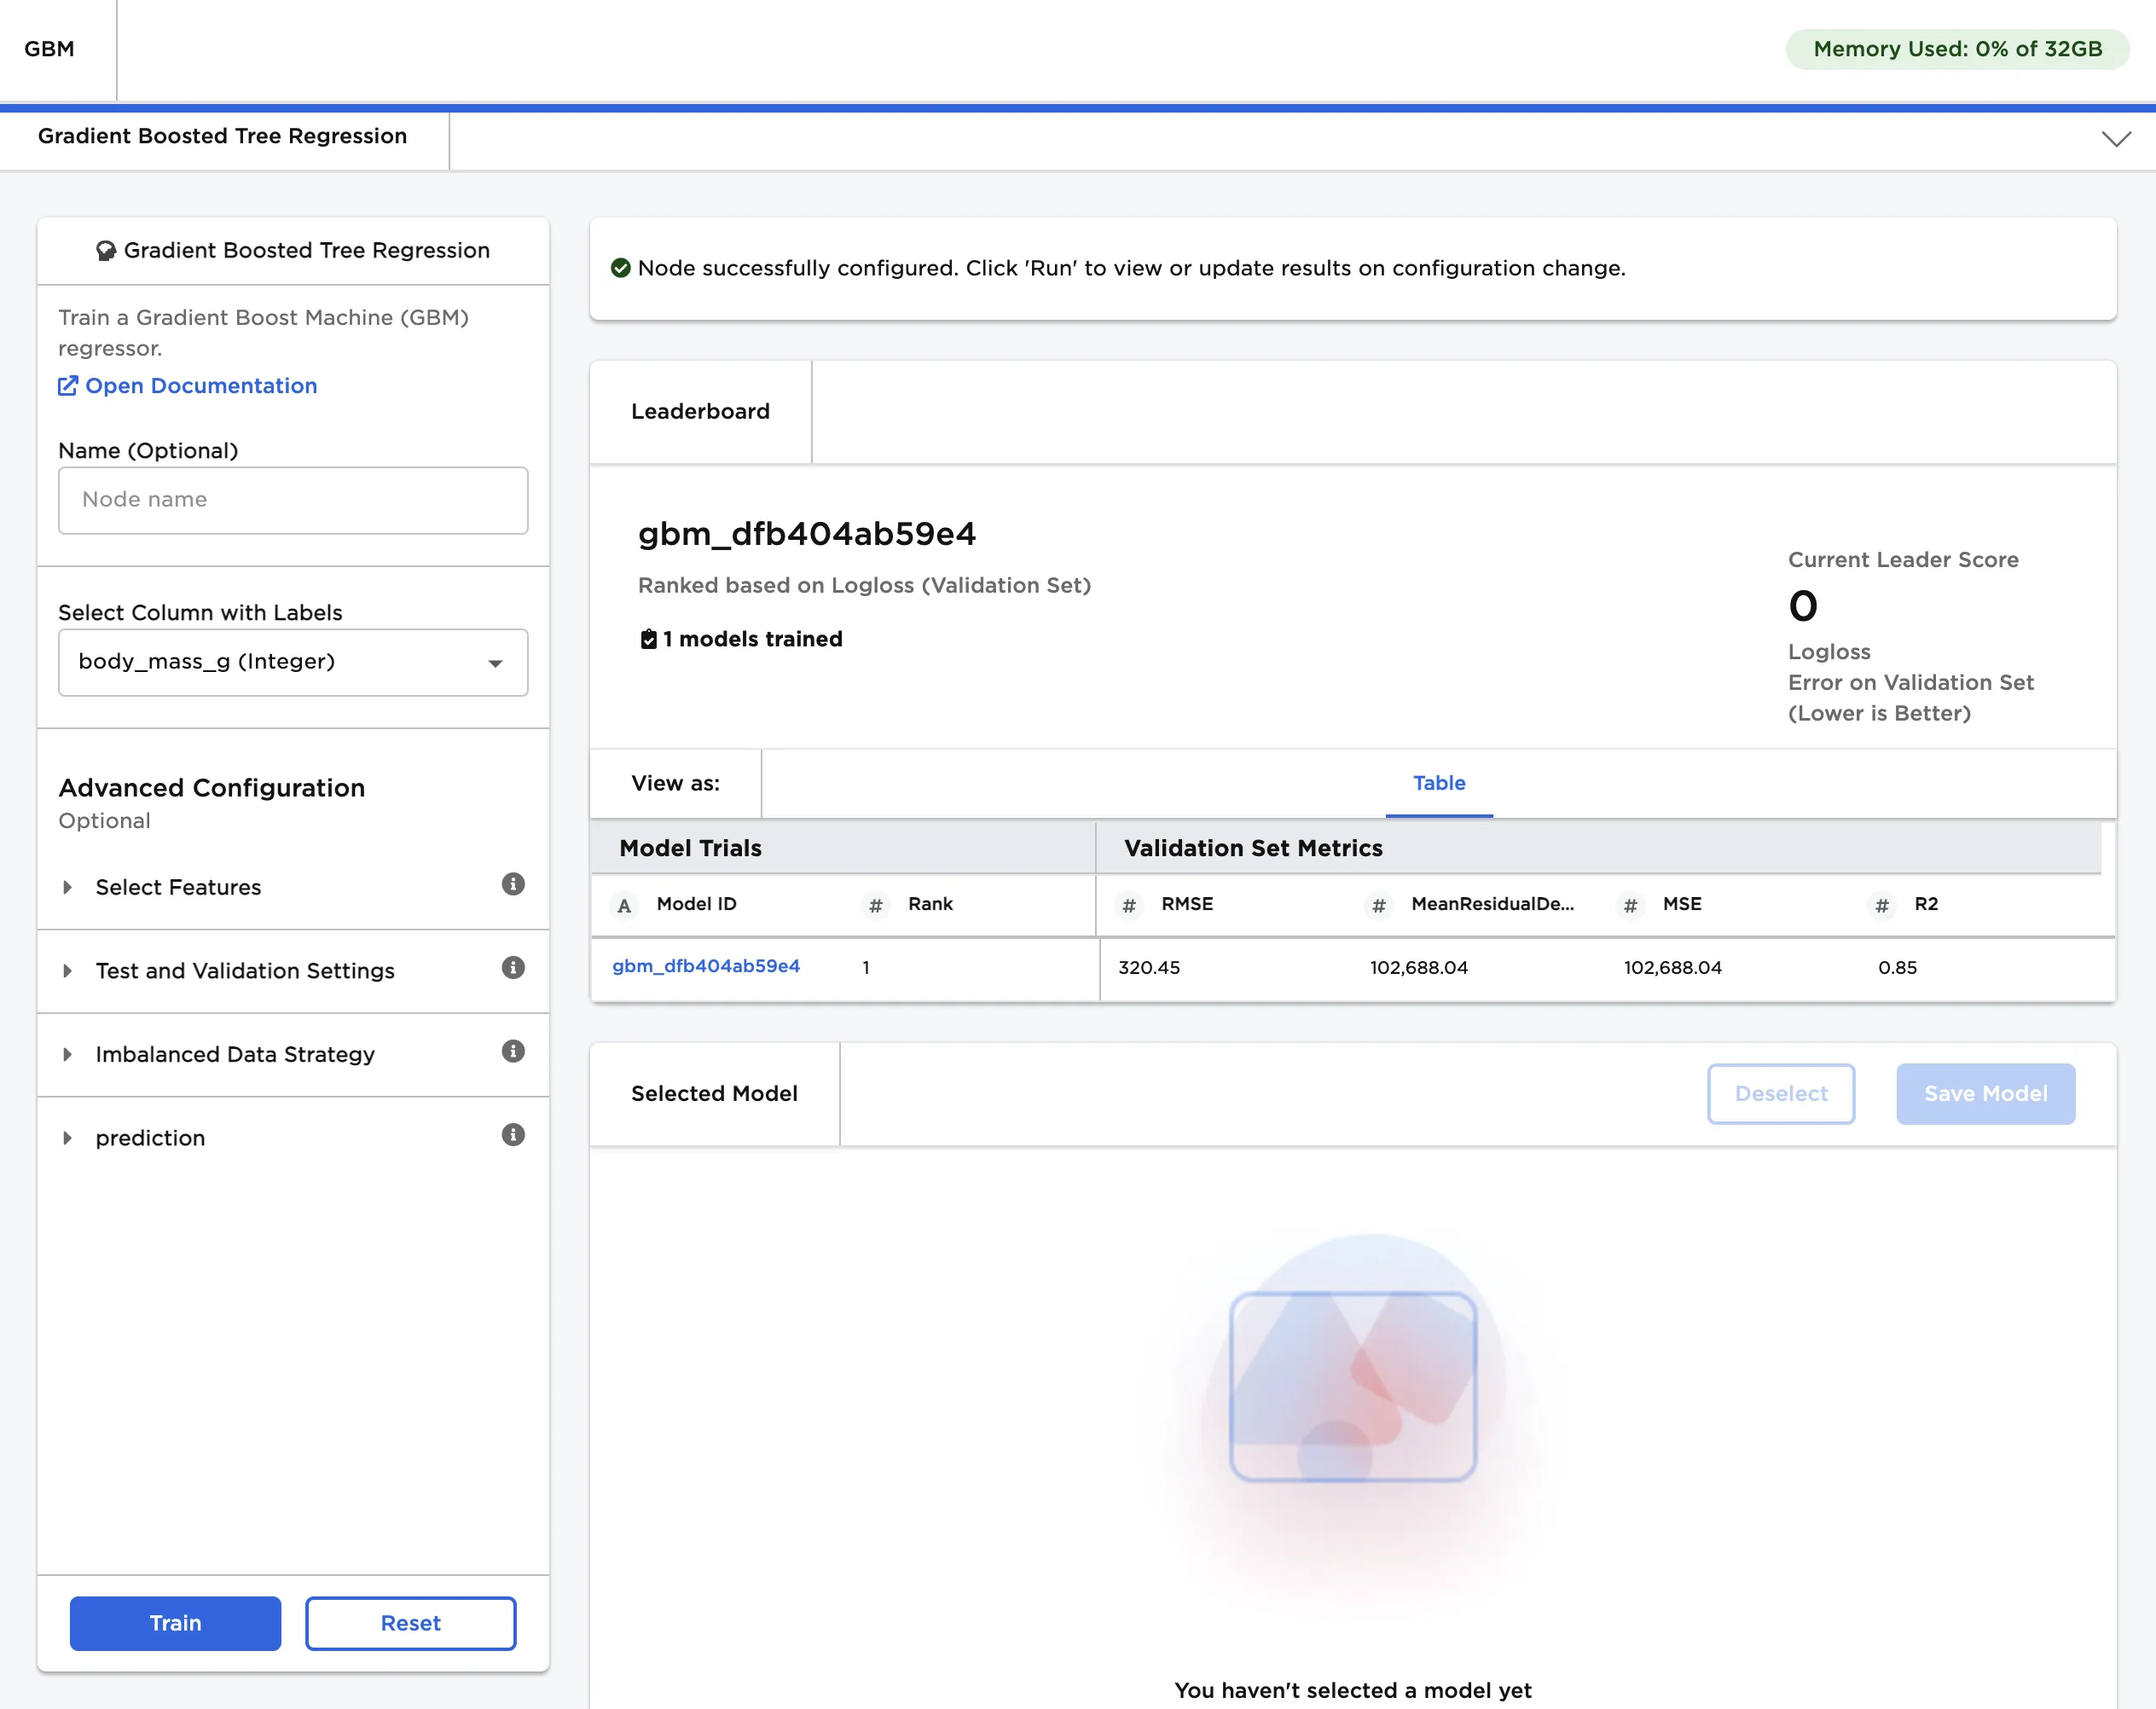The height and width of the screenshot is (1709, 2156).
Task: Open the Select Column with Labels dropdown
Action: (x=292, y=662)
